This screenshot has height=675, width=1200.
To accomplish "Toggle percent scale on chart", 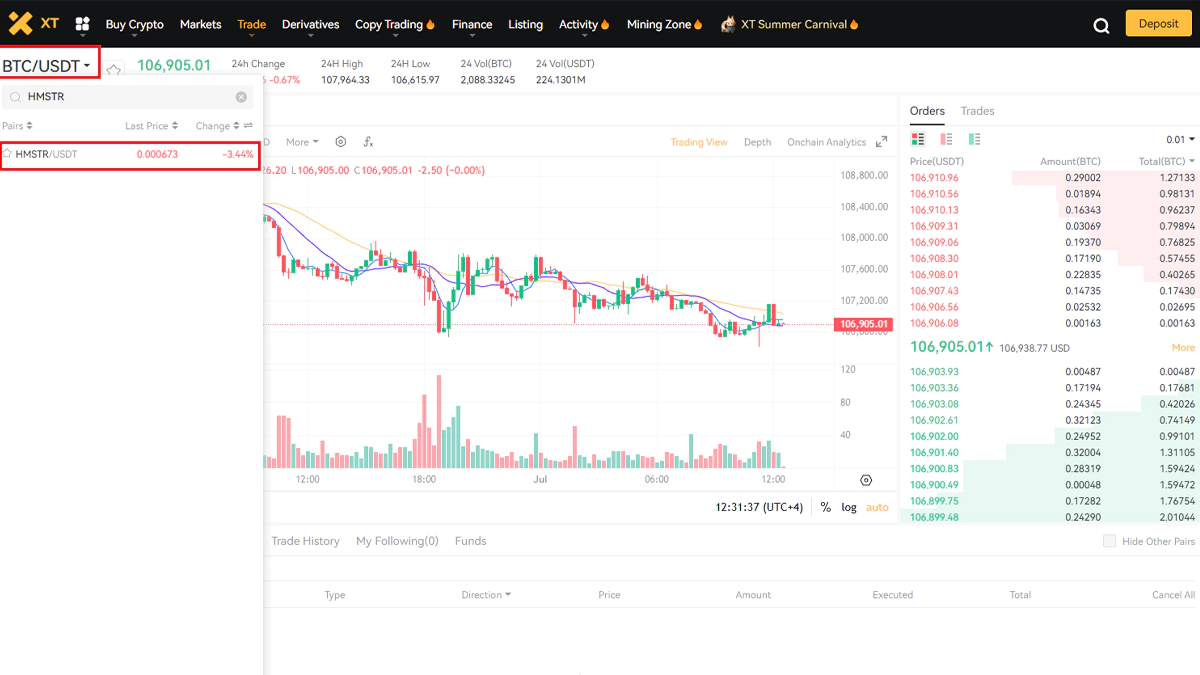I will 826,507.
